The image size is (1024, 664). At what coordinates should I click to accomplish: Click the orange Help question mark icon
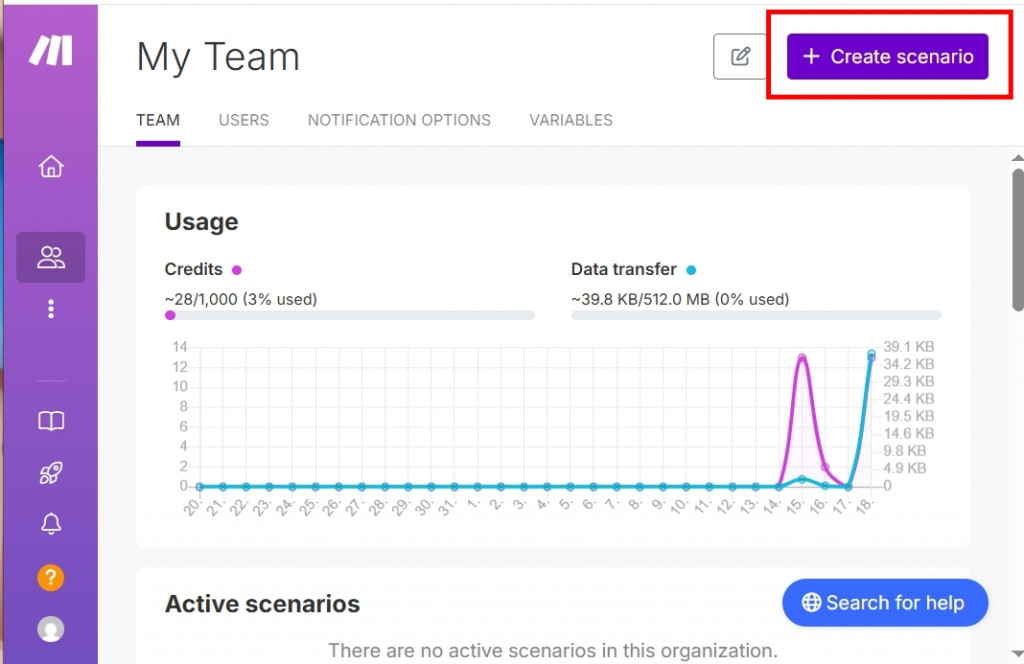click(51, 577)
